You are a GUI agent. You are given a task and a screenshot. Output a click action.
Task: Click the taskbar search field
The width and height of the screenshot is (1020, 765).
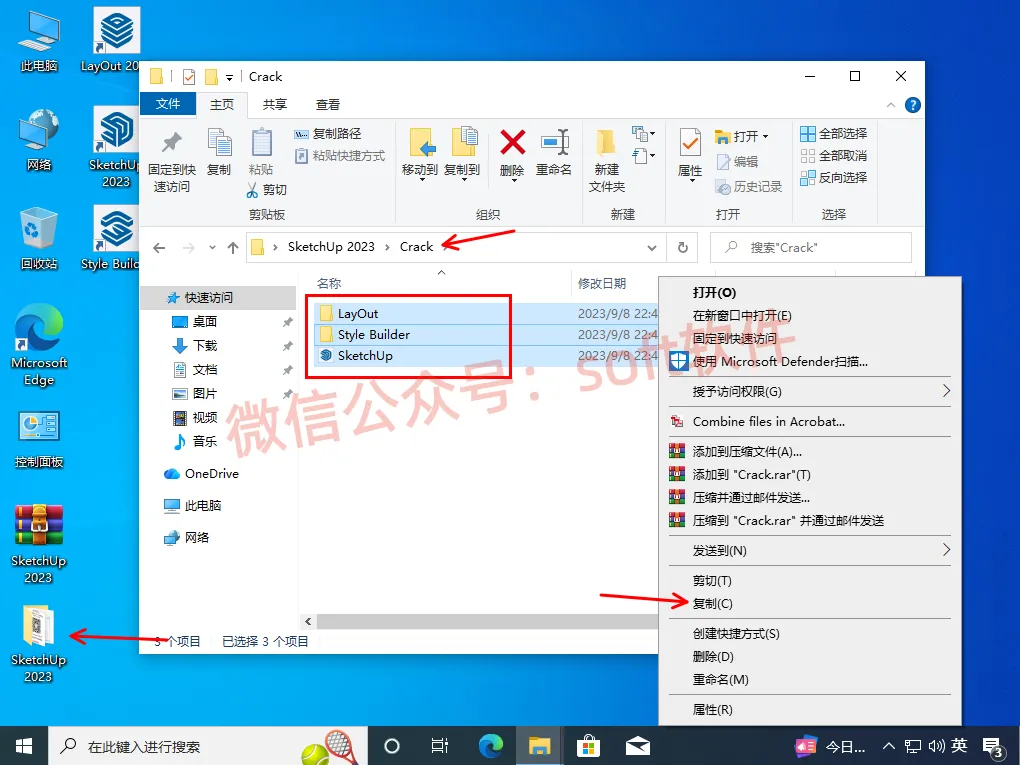point(208,746)
